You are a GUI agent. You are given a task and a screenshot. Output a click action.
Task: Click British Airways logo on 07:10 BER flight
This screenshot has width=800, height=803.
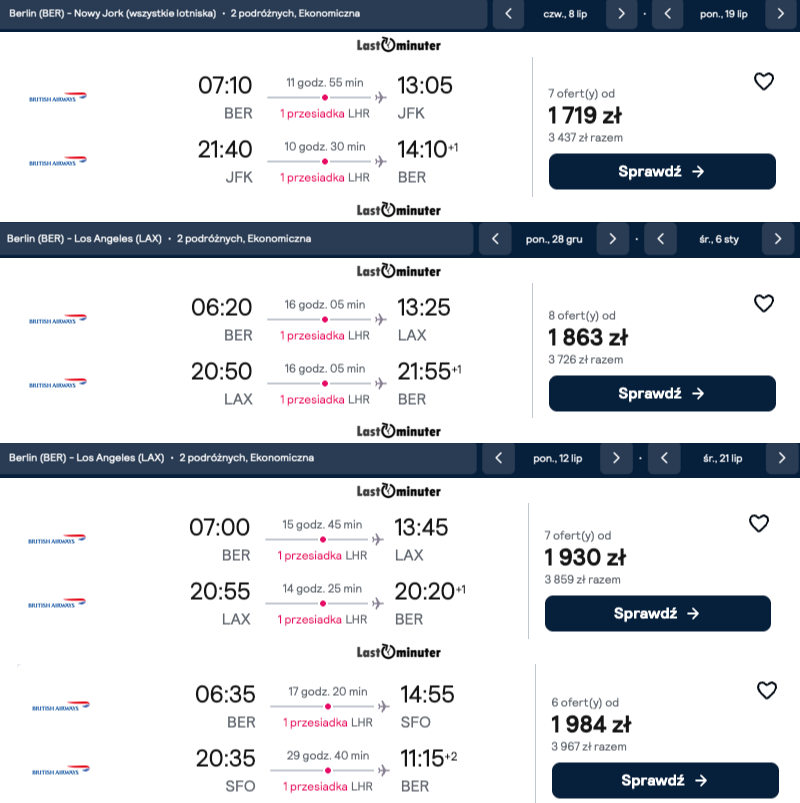click(57, 97)
